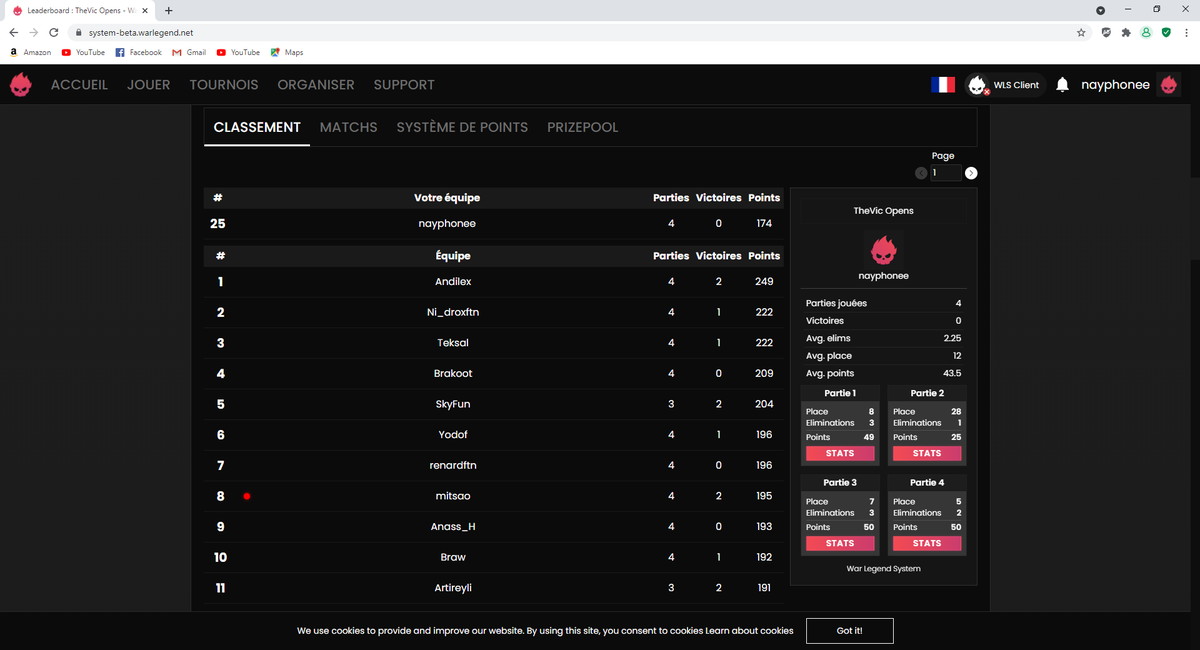Open the TOURNOIS menu
The image size is (1200, 650).
click(x=224, y=85)
